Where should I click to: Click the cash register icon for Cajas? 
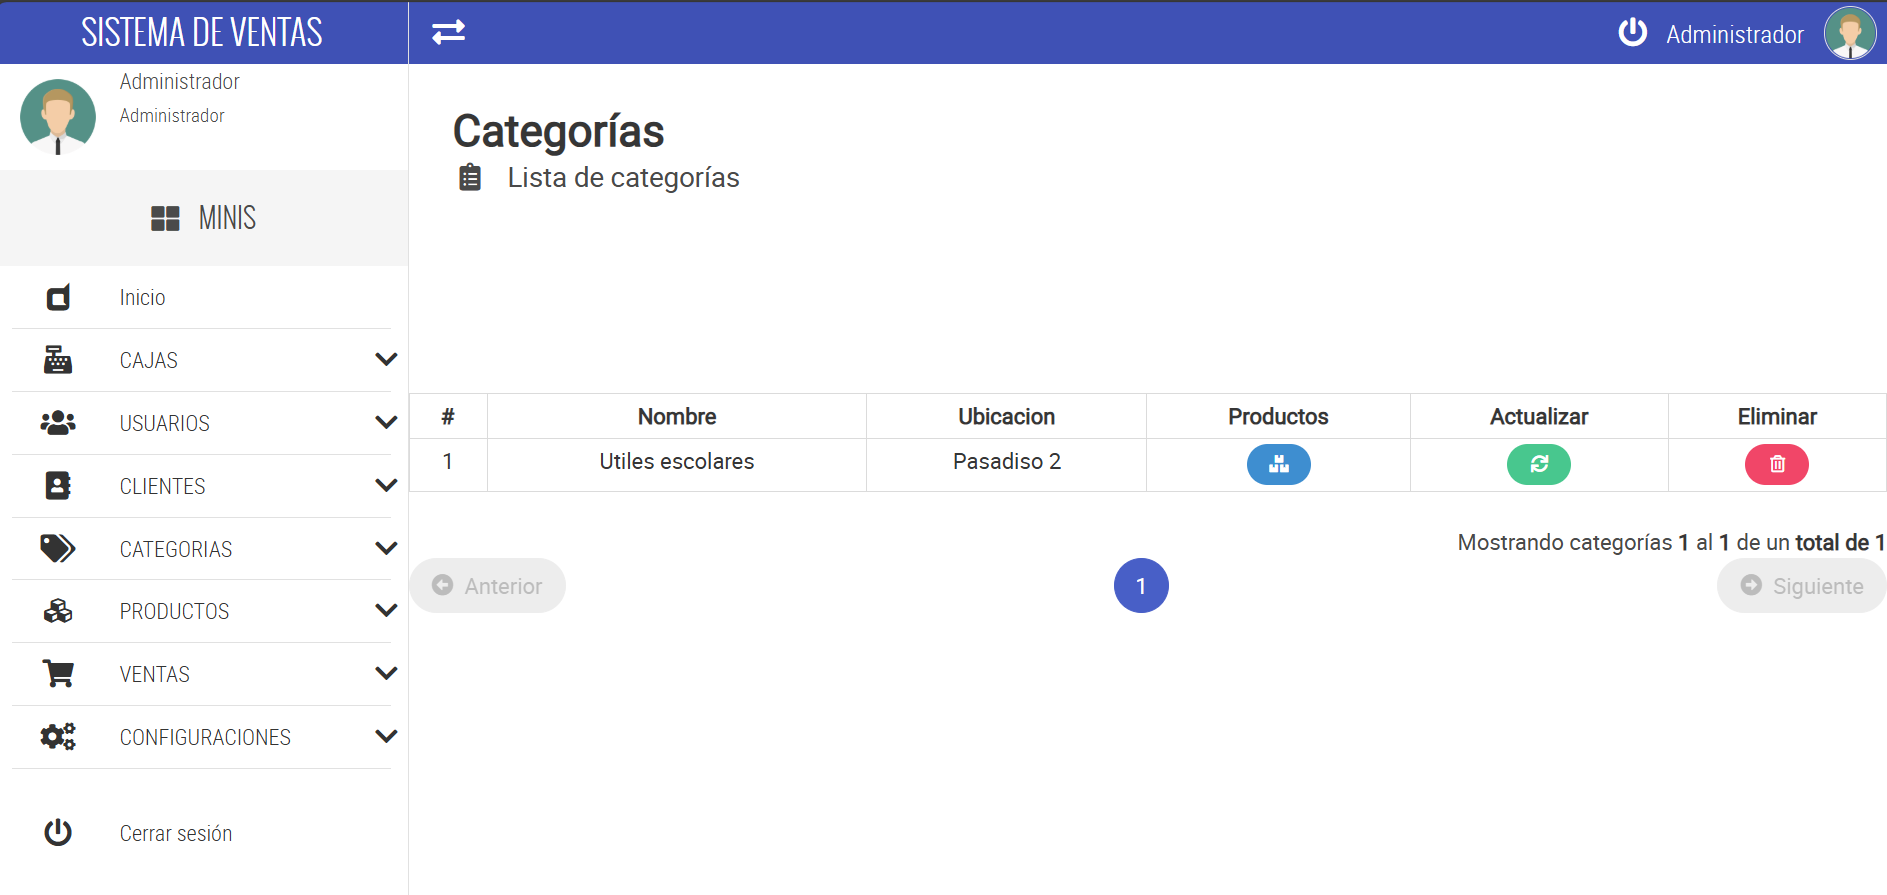pos(58,360)
